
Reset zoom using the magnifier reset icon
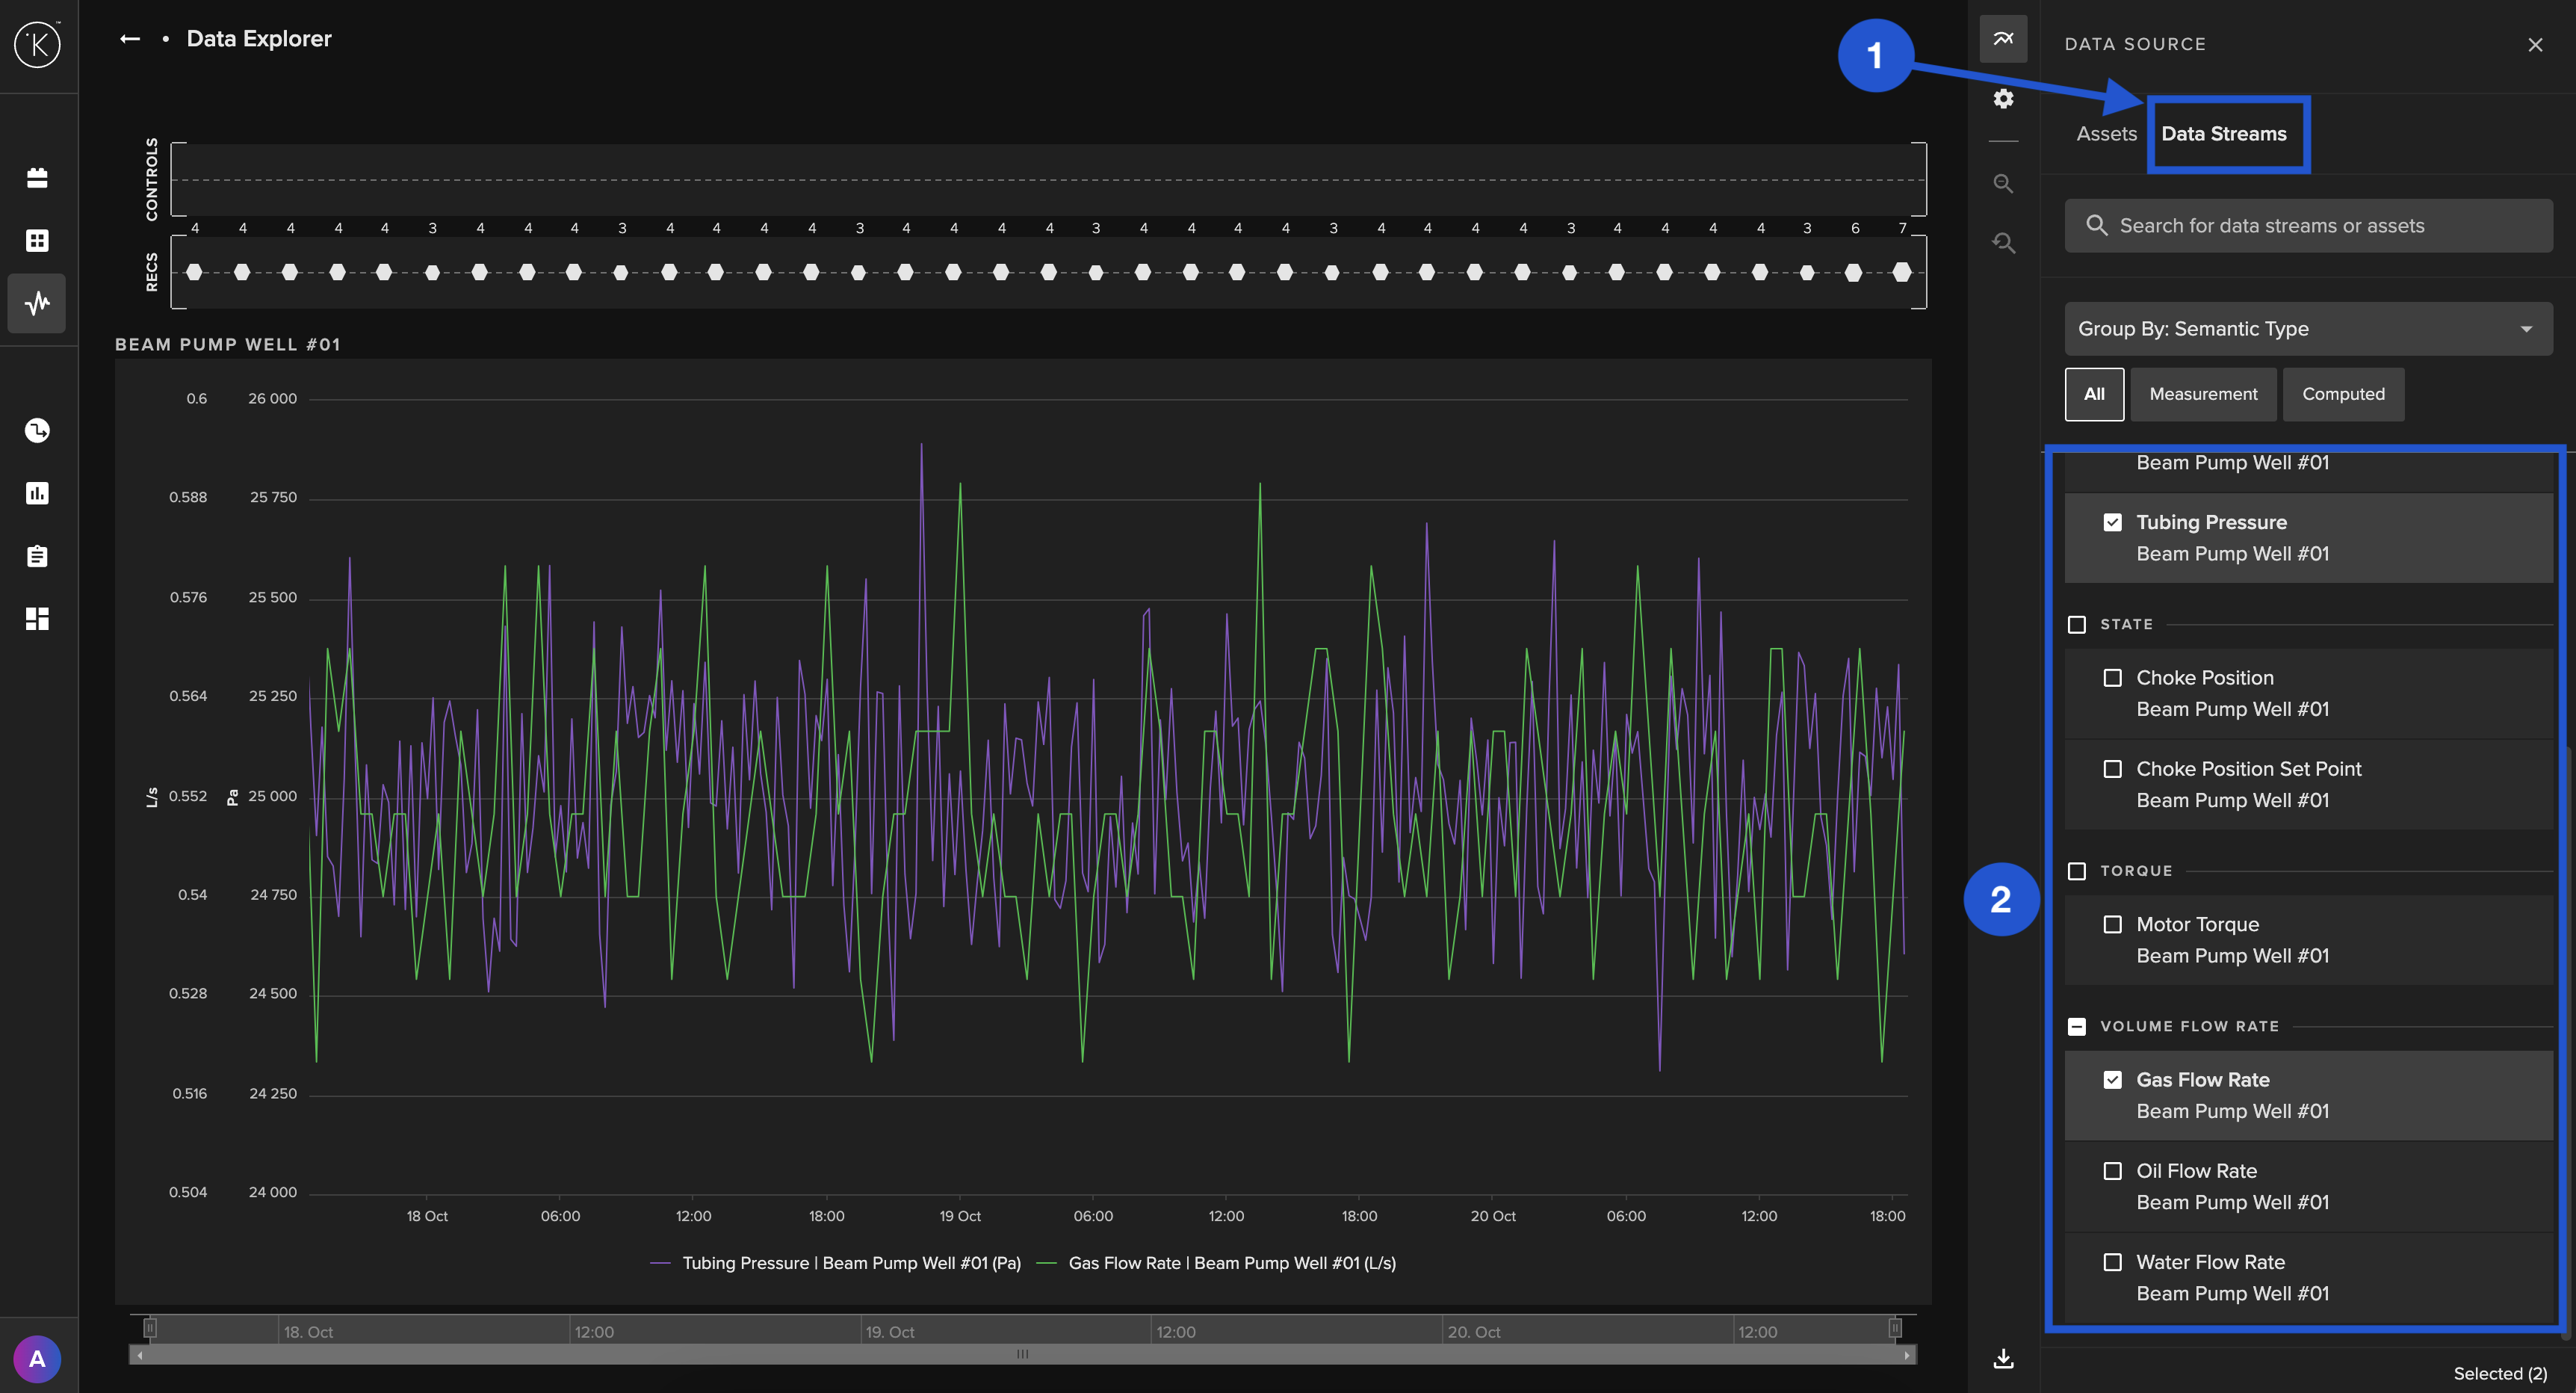[x=2003, y=242]
